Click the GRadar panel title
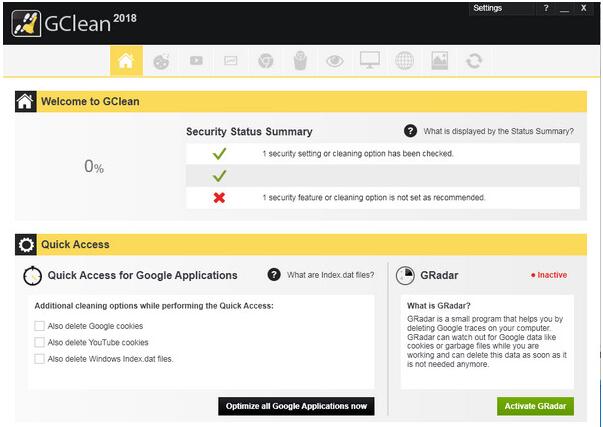The image size is (603, 427). pyautogui.click(x=439, y=275)
